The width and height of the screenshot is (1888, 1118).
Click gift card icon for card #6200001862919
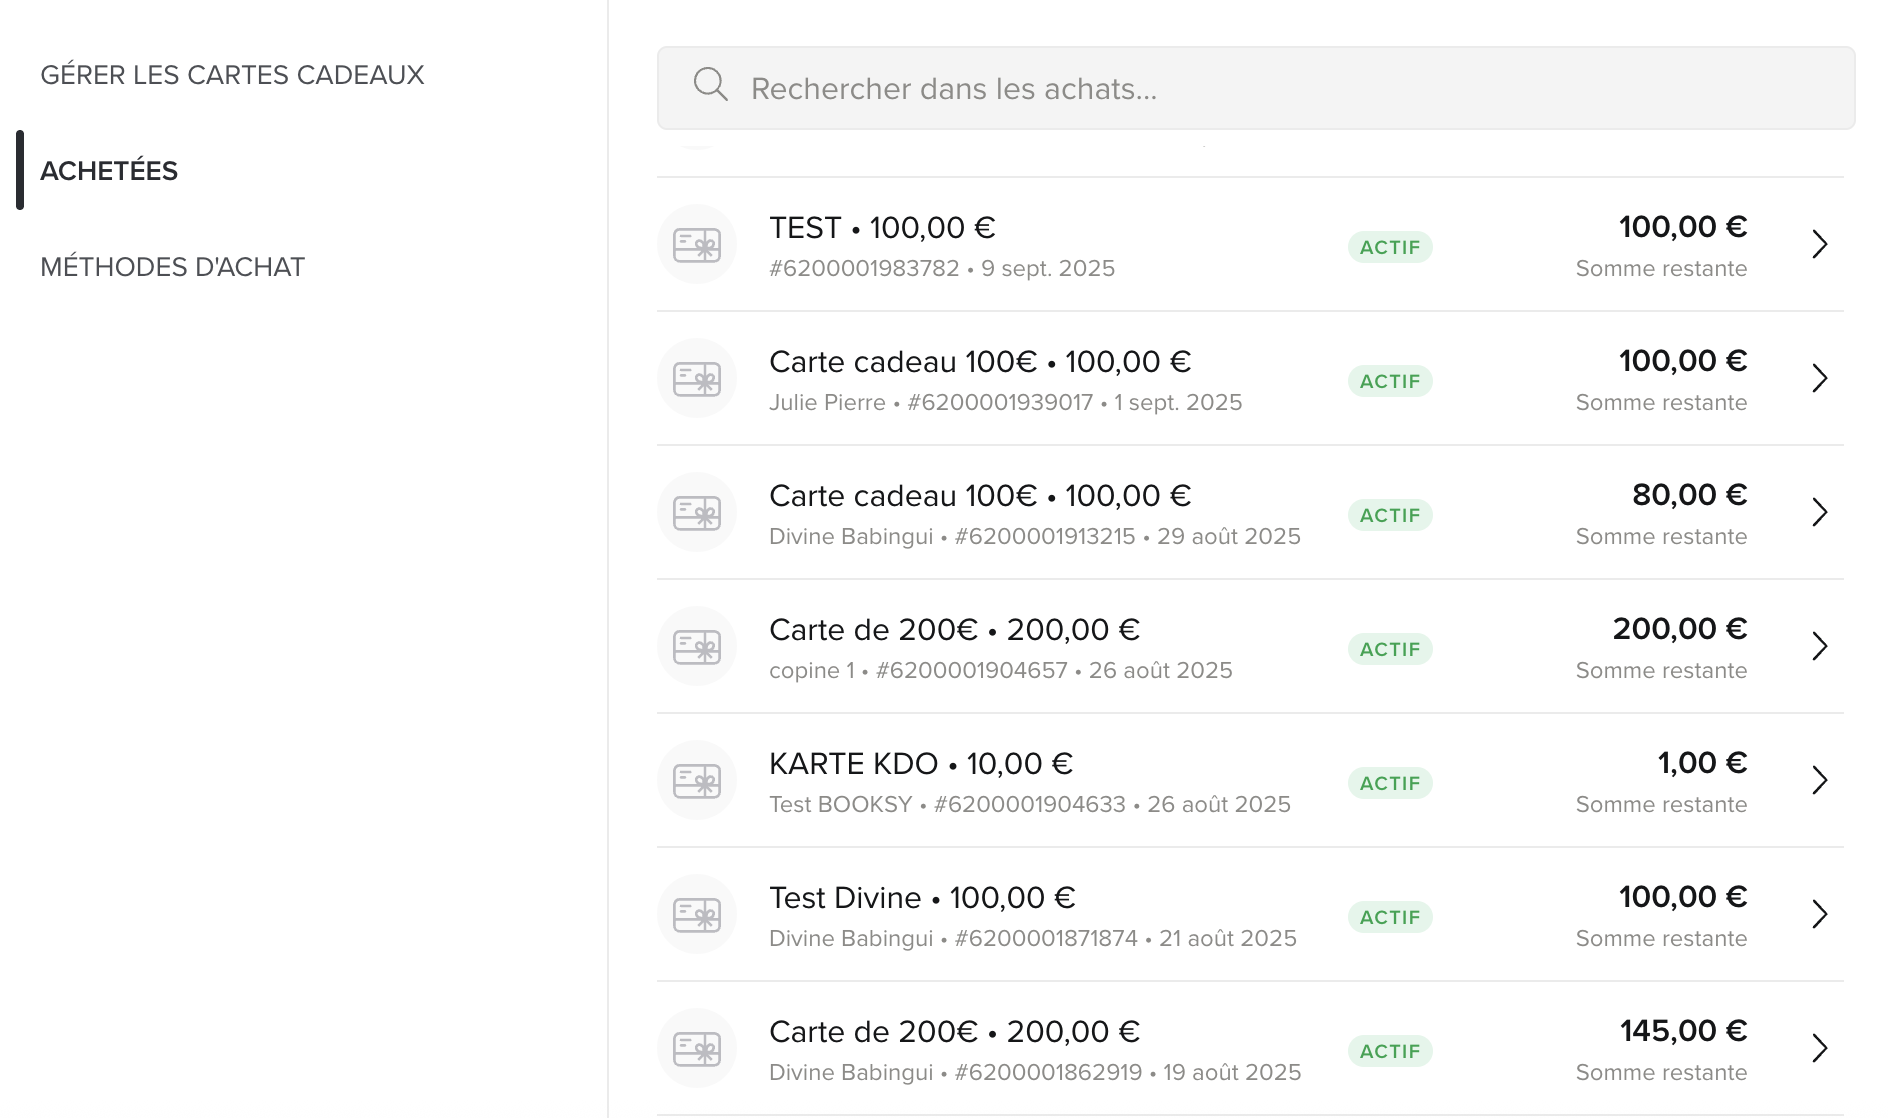coord(697,1049)
